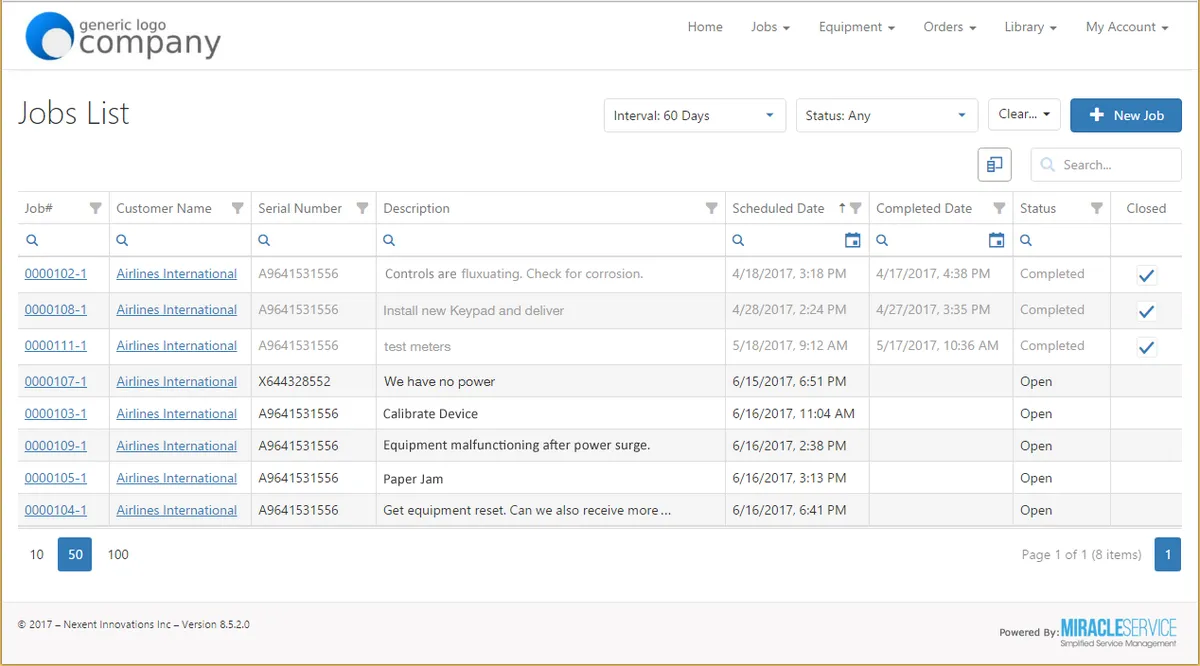Image resolution: width=1200 pixels, height=666 pixels.
Task: Click the Job# column filter funnel icon
Action: coord(95,208)
